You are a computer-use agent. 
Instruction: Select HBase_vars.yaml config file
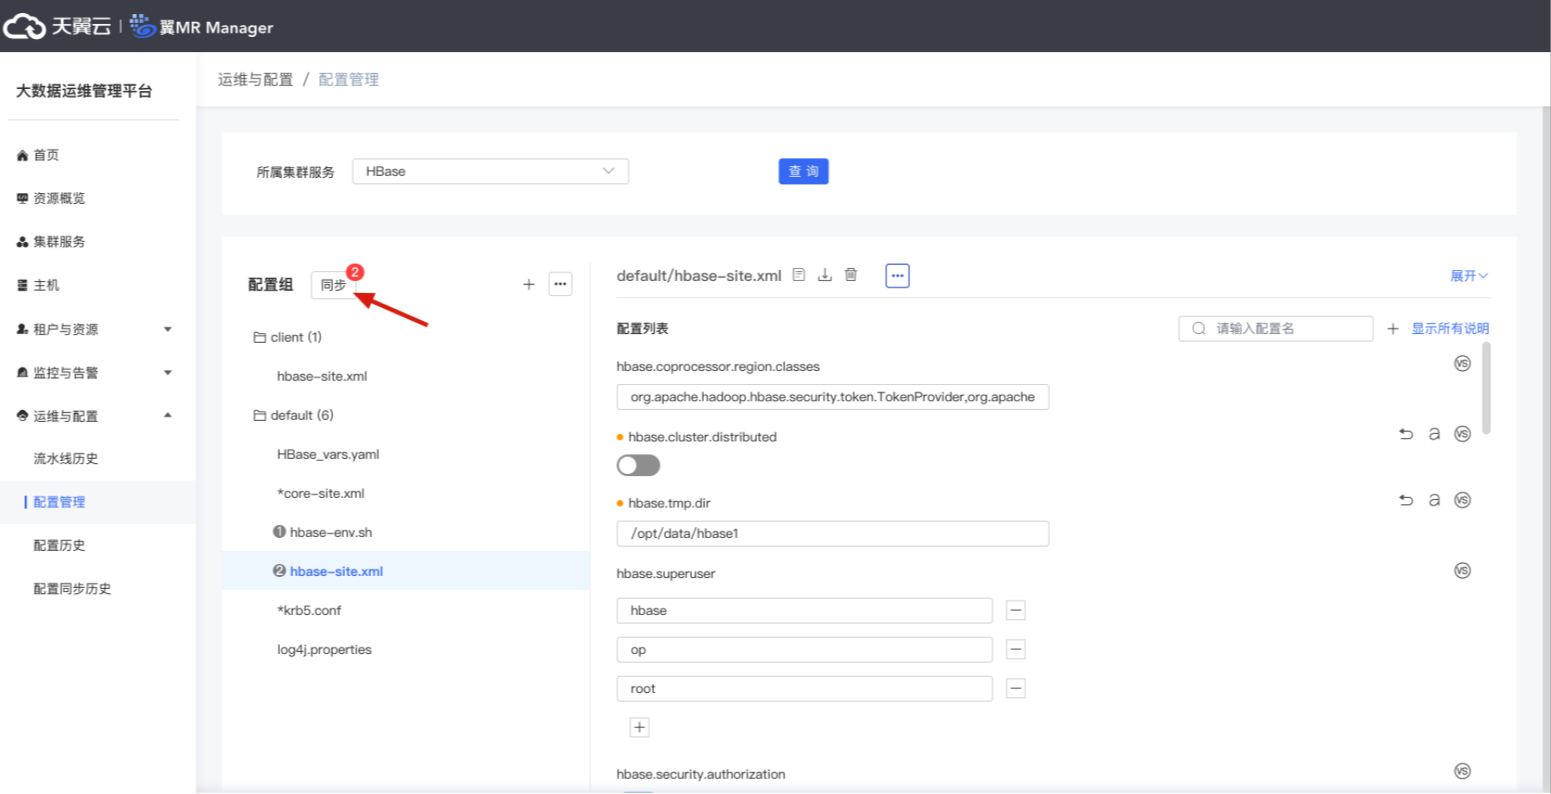pyautogui.click(x=328, y=454)
